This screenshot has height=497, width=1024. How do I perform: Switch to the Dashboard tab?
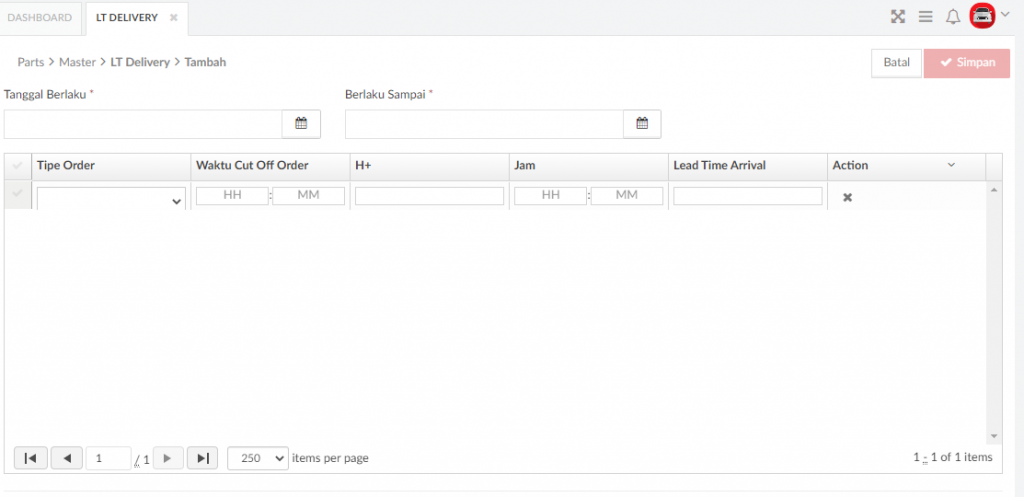(x=40, y=18)
